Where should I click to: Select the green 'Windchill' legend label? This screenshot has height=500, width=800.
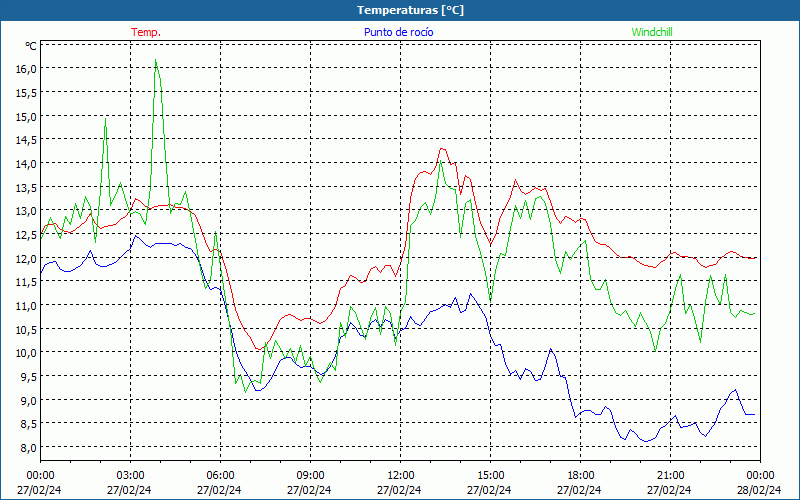click(x=652, y=32)
